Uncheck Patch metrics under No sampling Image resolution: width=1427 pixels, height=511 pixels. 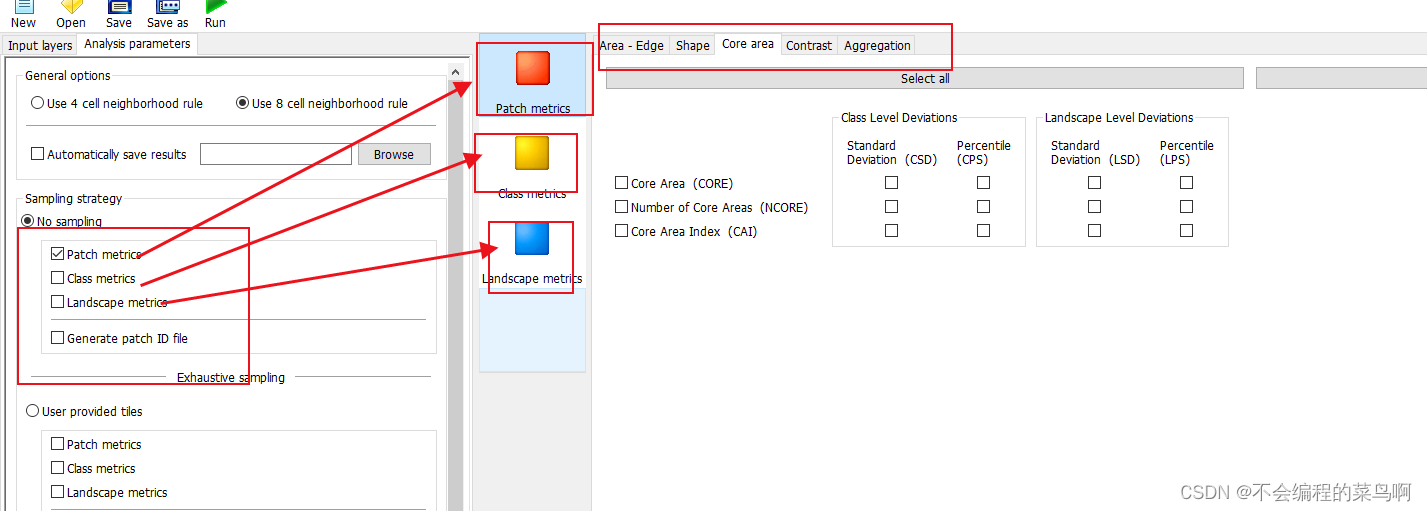(58, 254)
